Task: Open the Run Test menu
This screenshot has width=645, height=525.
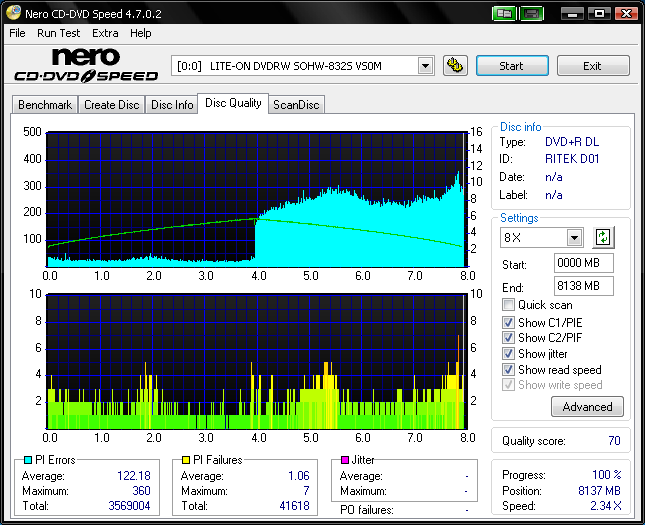Action: (x=58, y=33)
